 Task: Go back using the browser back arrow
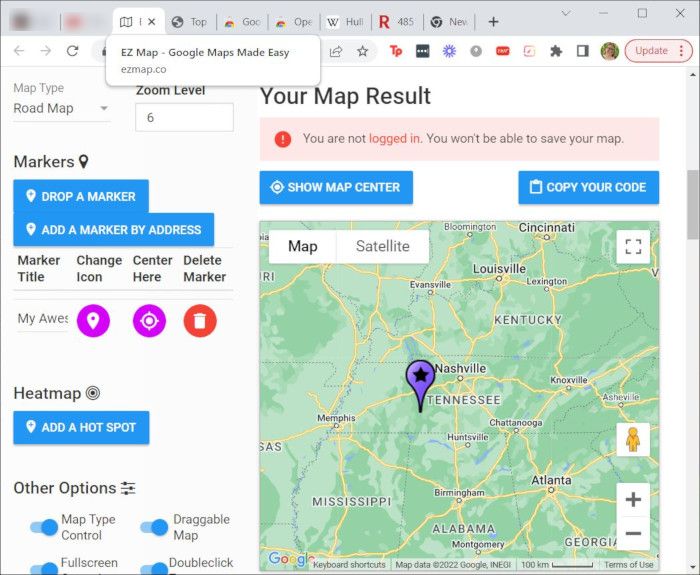pos(19,51)
